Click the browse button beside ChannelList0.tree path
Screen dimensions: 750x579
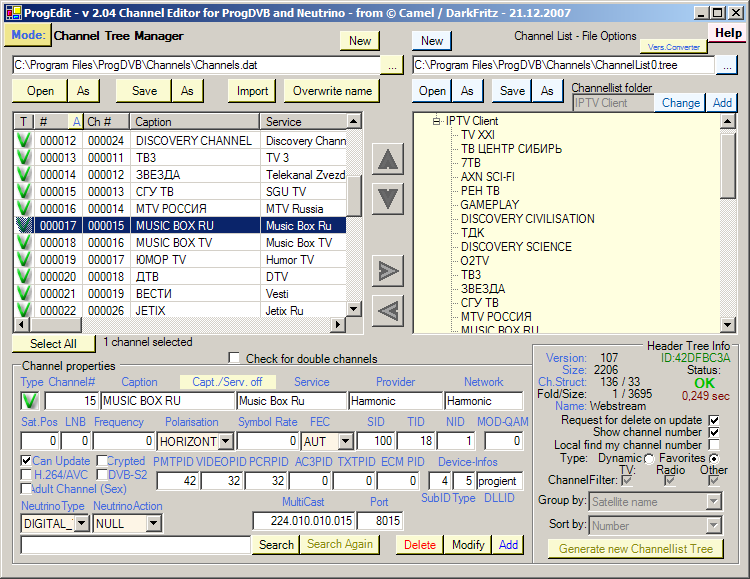(727, 65)
